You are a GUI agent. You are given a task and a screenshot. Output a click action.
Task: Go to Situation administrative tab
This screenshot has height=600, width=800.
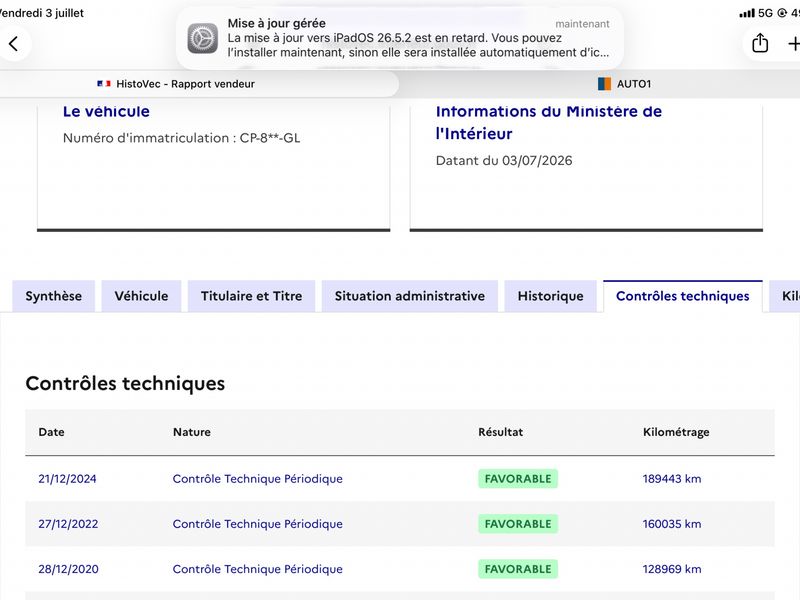coord(410,296)
